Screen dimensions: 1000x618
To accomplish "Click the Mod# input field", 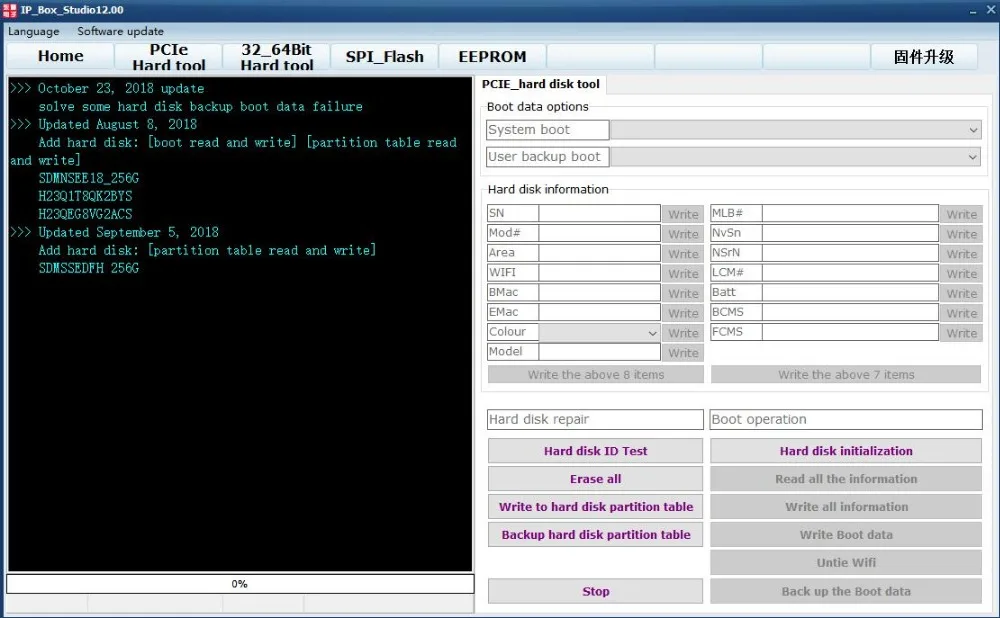I will coord(599,233).
